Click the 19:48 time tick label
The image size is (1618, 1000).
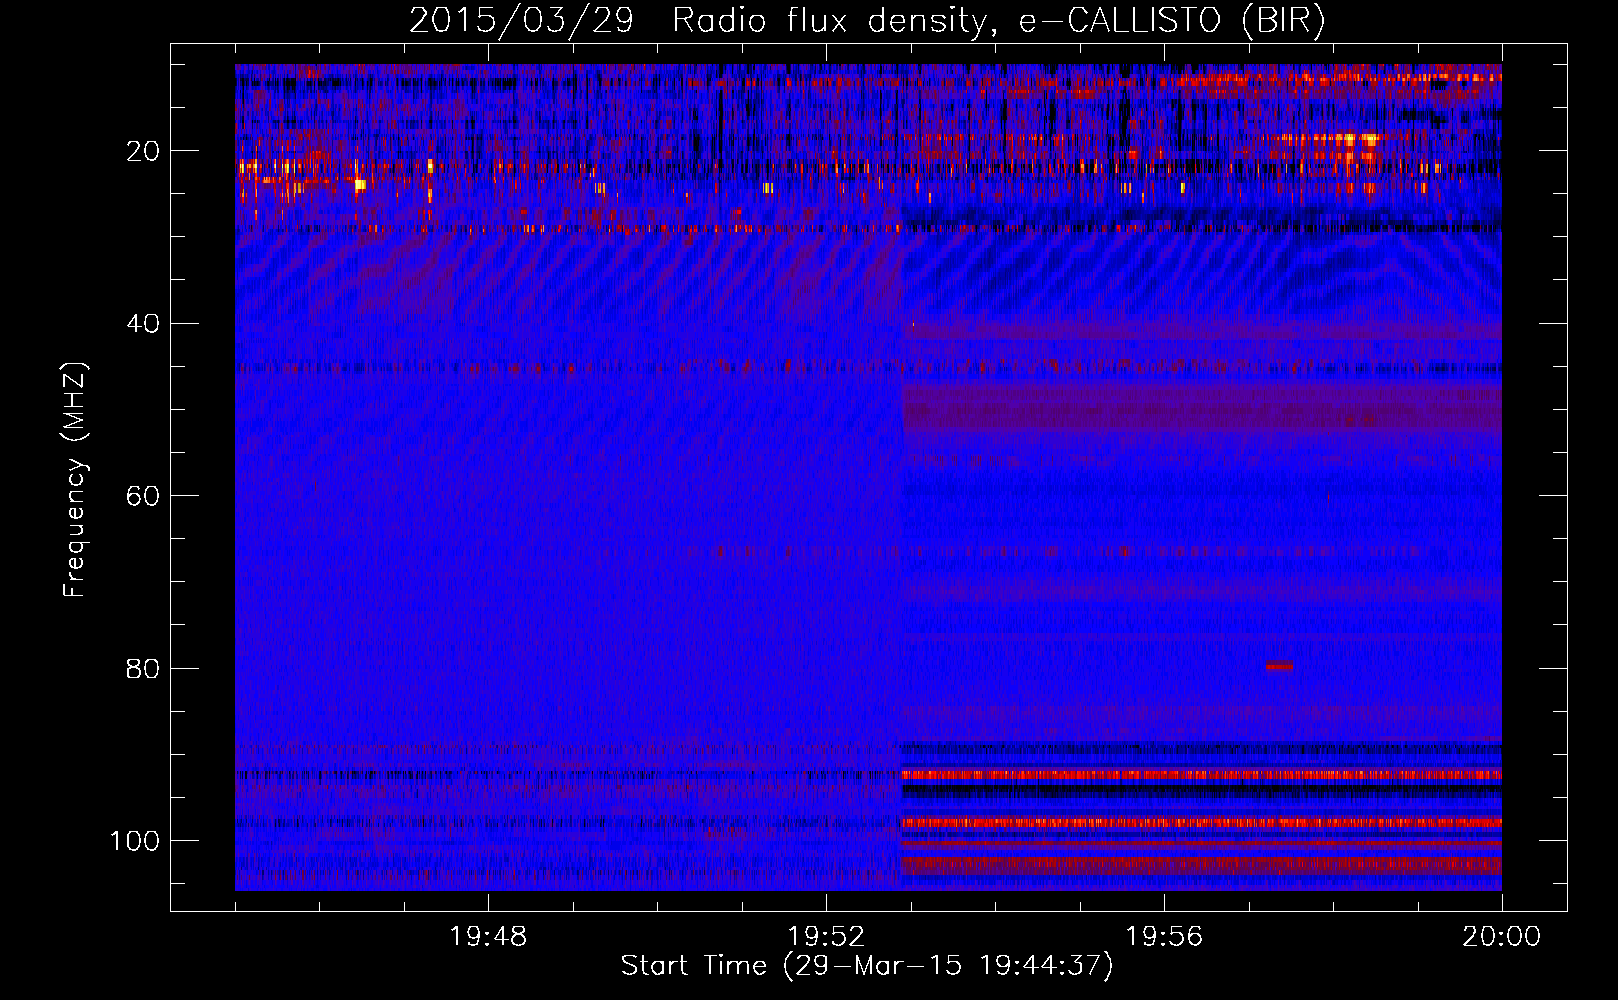pyautogui.click(x=488, y=937)
